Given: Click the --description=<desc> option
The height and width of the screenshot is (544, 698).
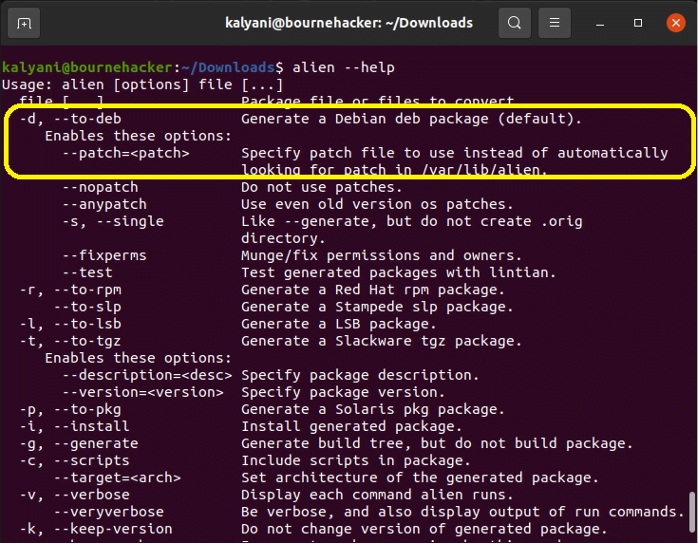Looking at the screenshot, I should [x=147, y=375].
